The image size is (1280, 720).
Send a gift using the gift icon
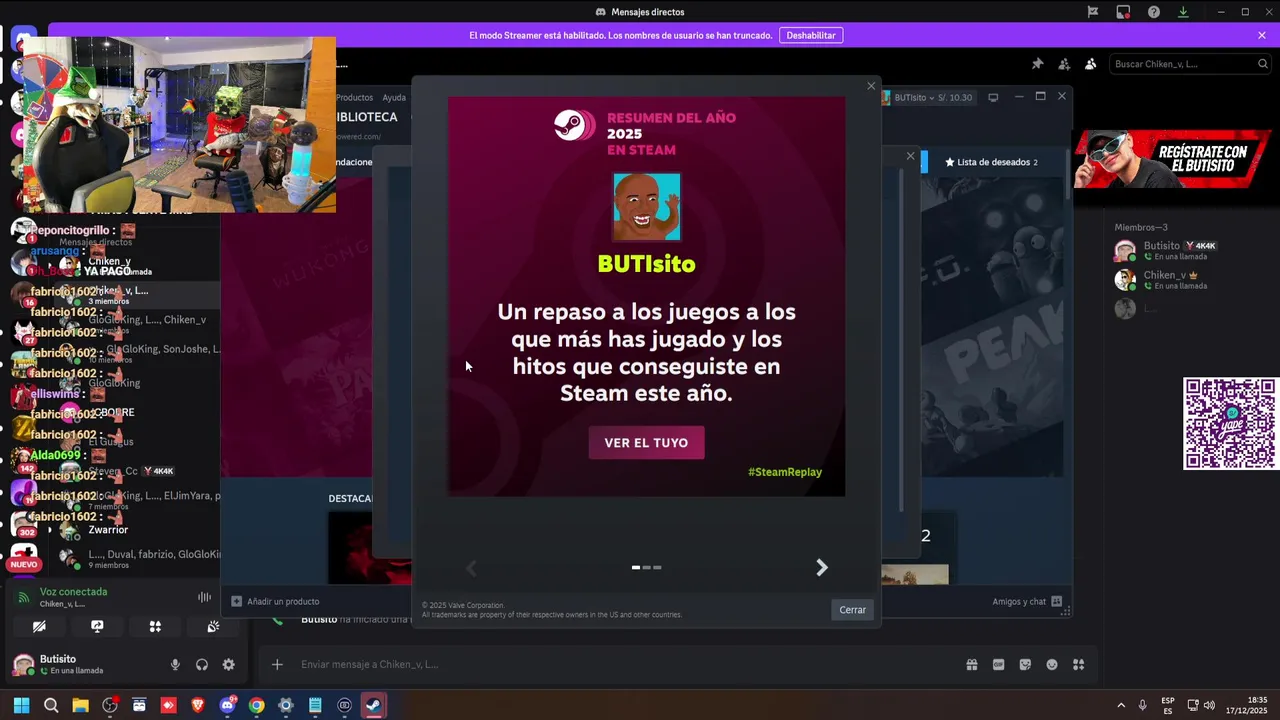click(x=971, y=664)
